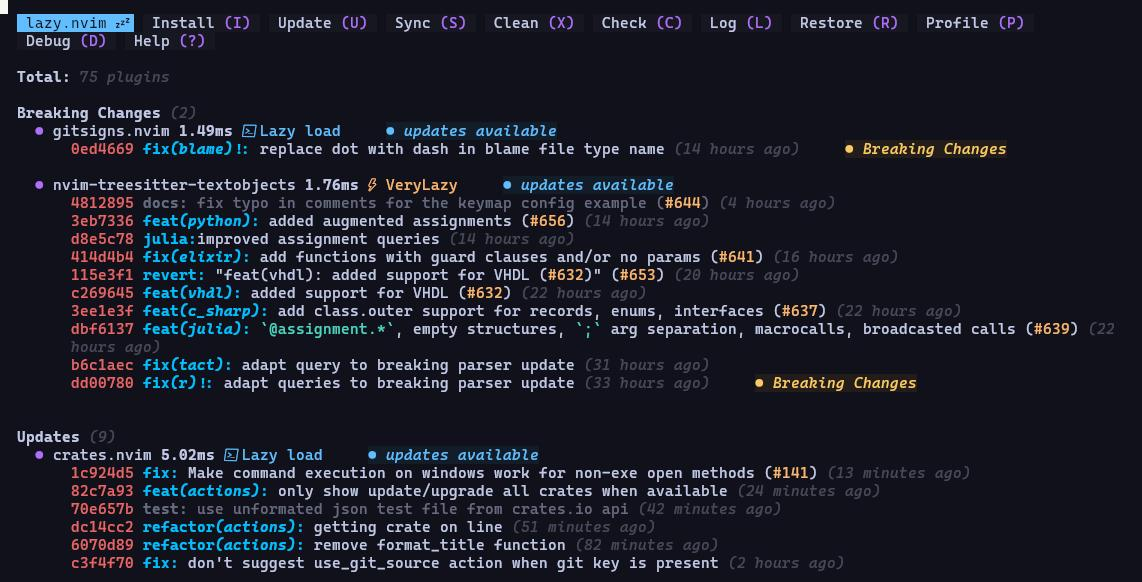Image resolution: width=1142 pixels, height=582 pixels.
Task: Open commit hash c269645
Action: pos(102,293)
